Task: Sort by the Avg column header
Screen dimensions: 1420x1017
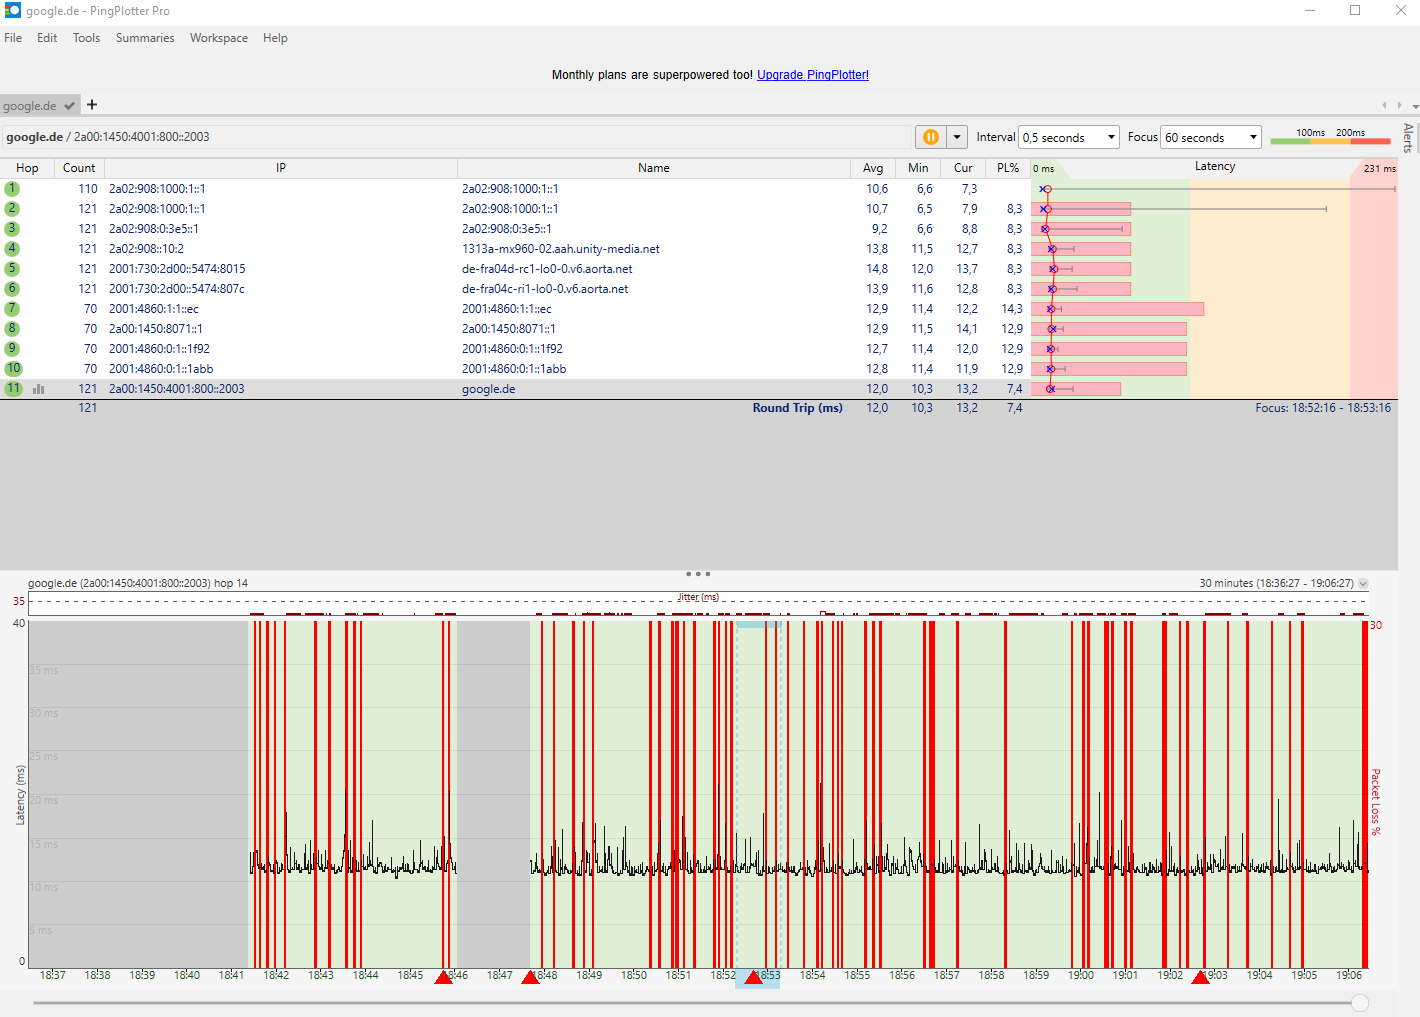Action: tap(873, 168)
